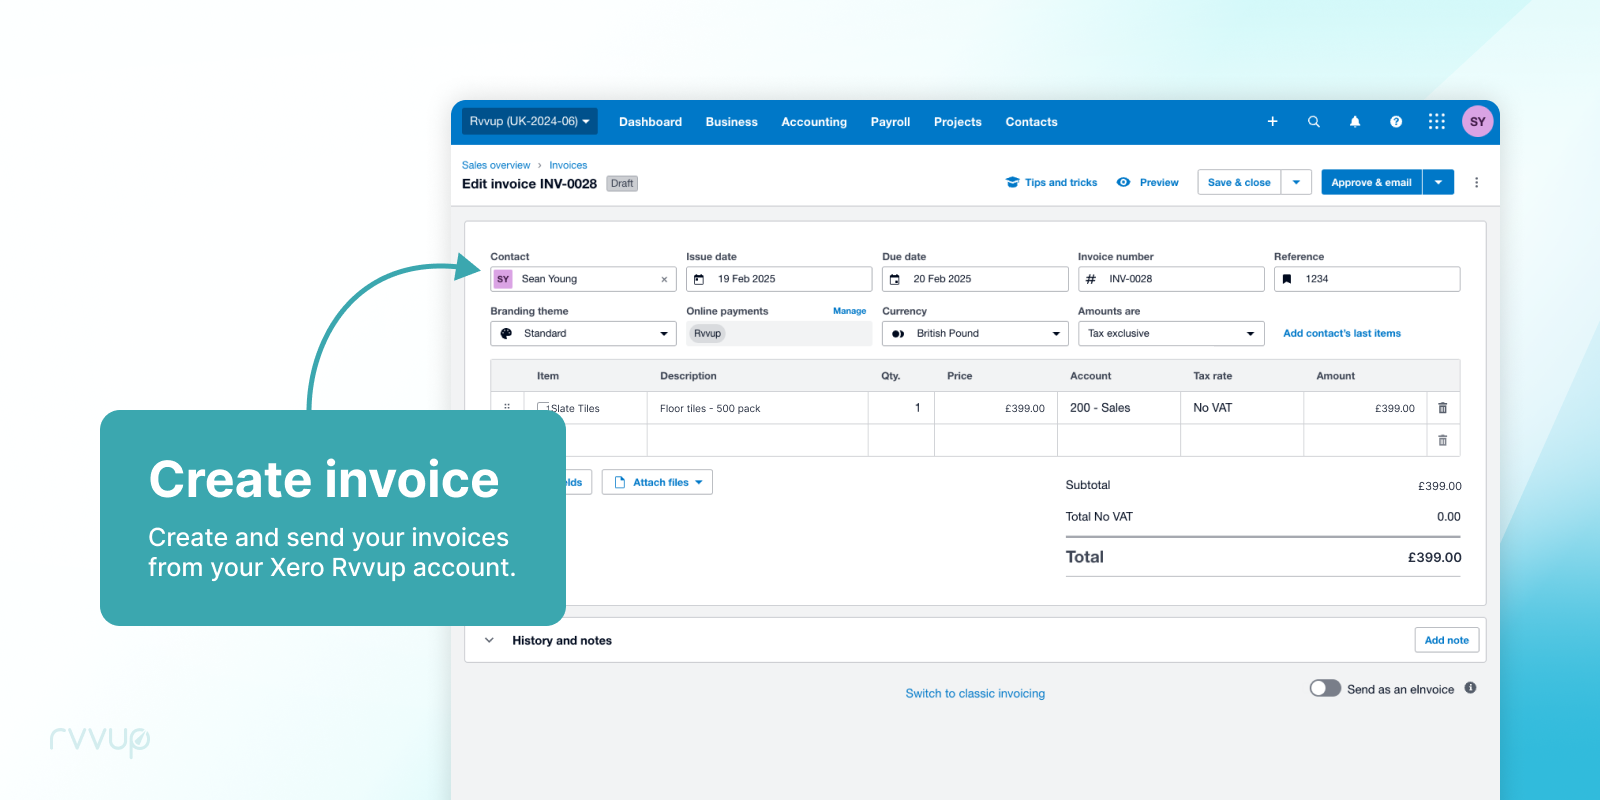This screenshot has width=1600, height=800.
Task: Open the Amounts are Tax exclusive dropdown
Action: pyautogui.click(x=1171, y=334)
